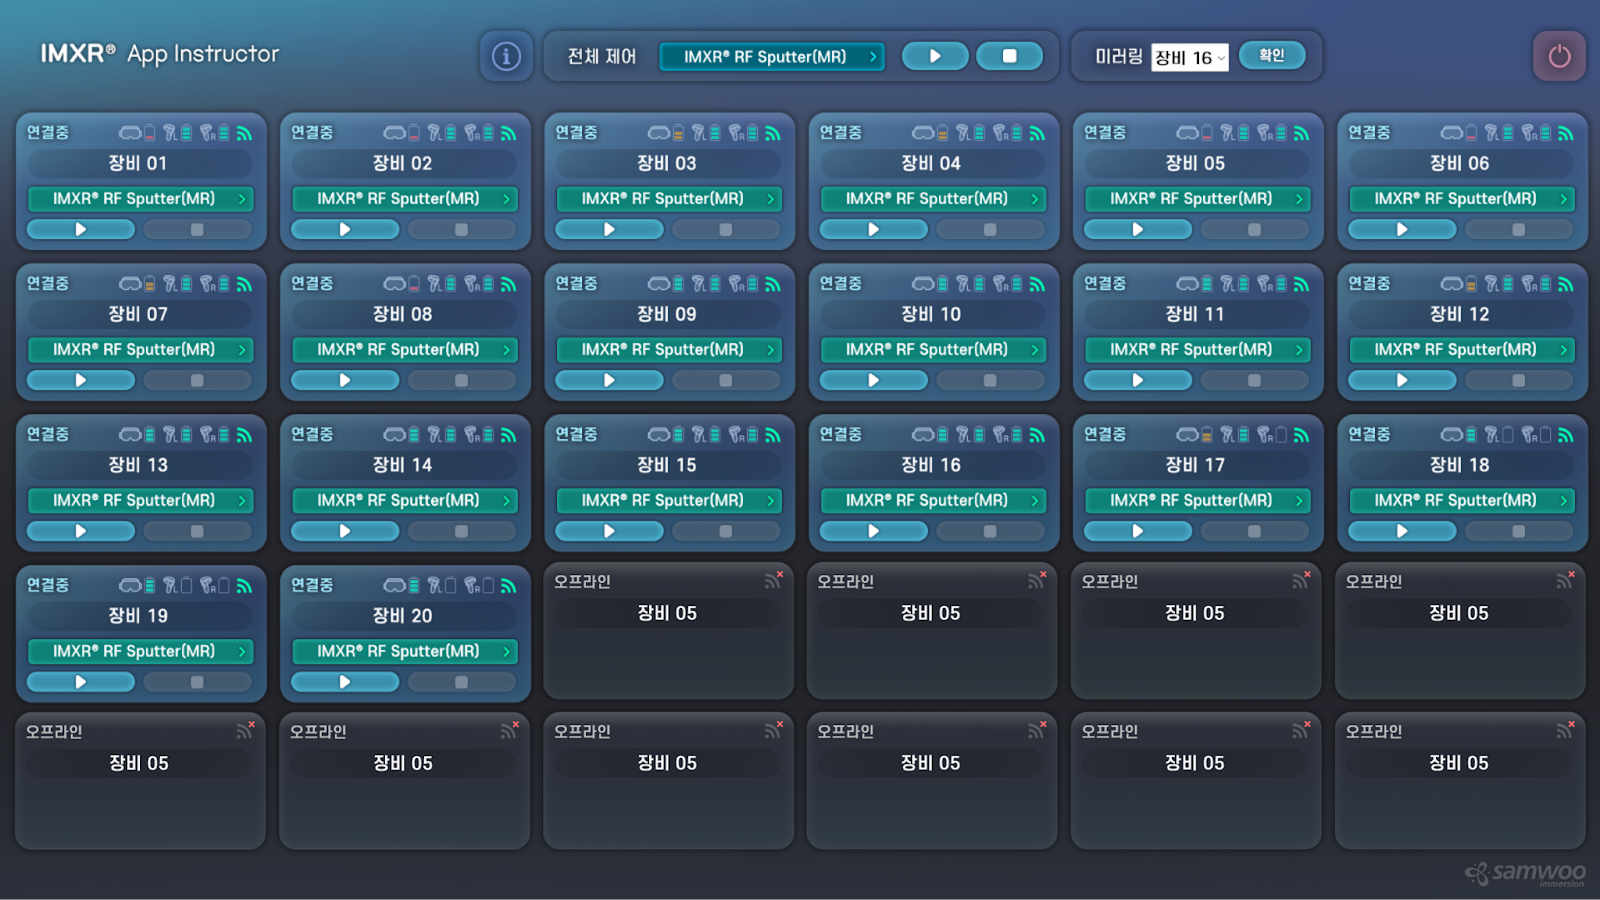Stop content on 장비 14
The width and height of the screenshot is (1600, 900).
[x=461, y=532]
